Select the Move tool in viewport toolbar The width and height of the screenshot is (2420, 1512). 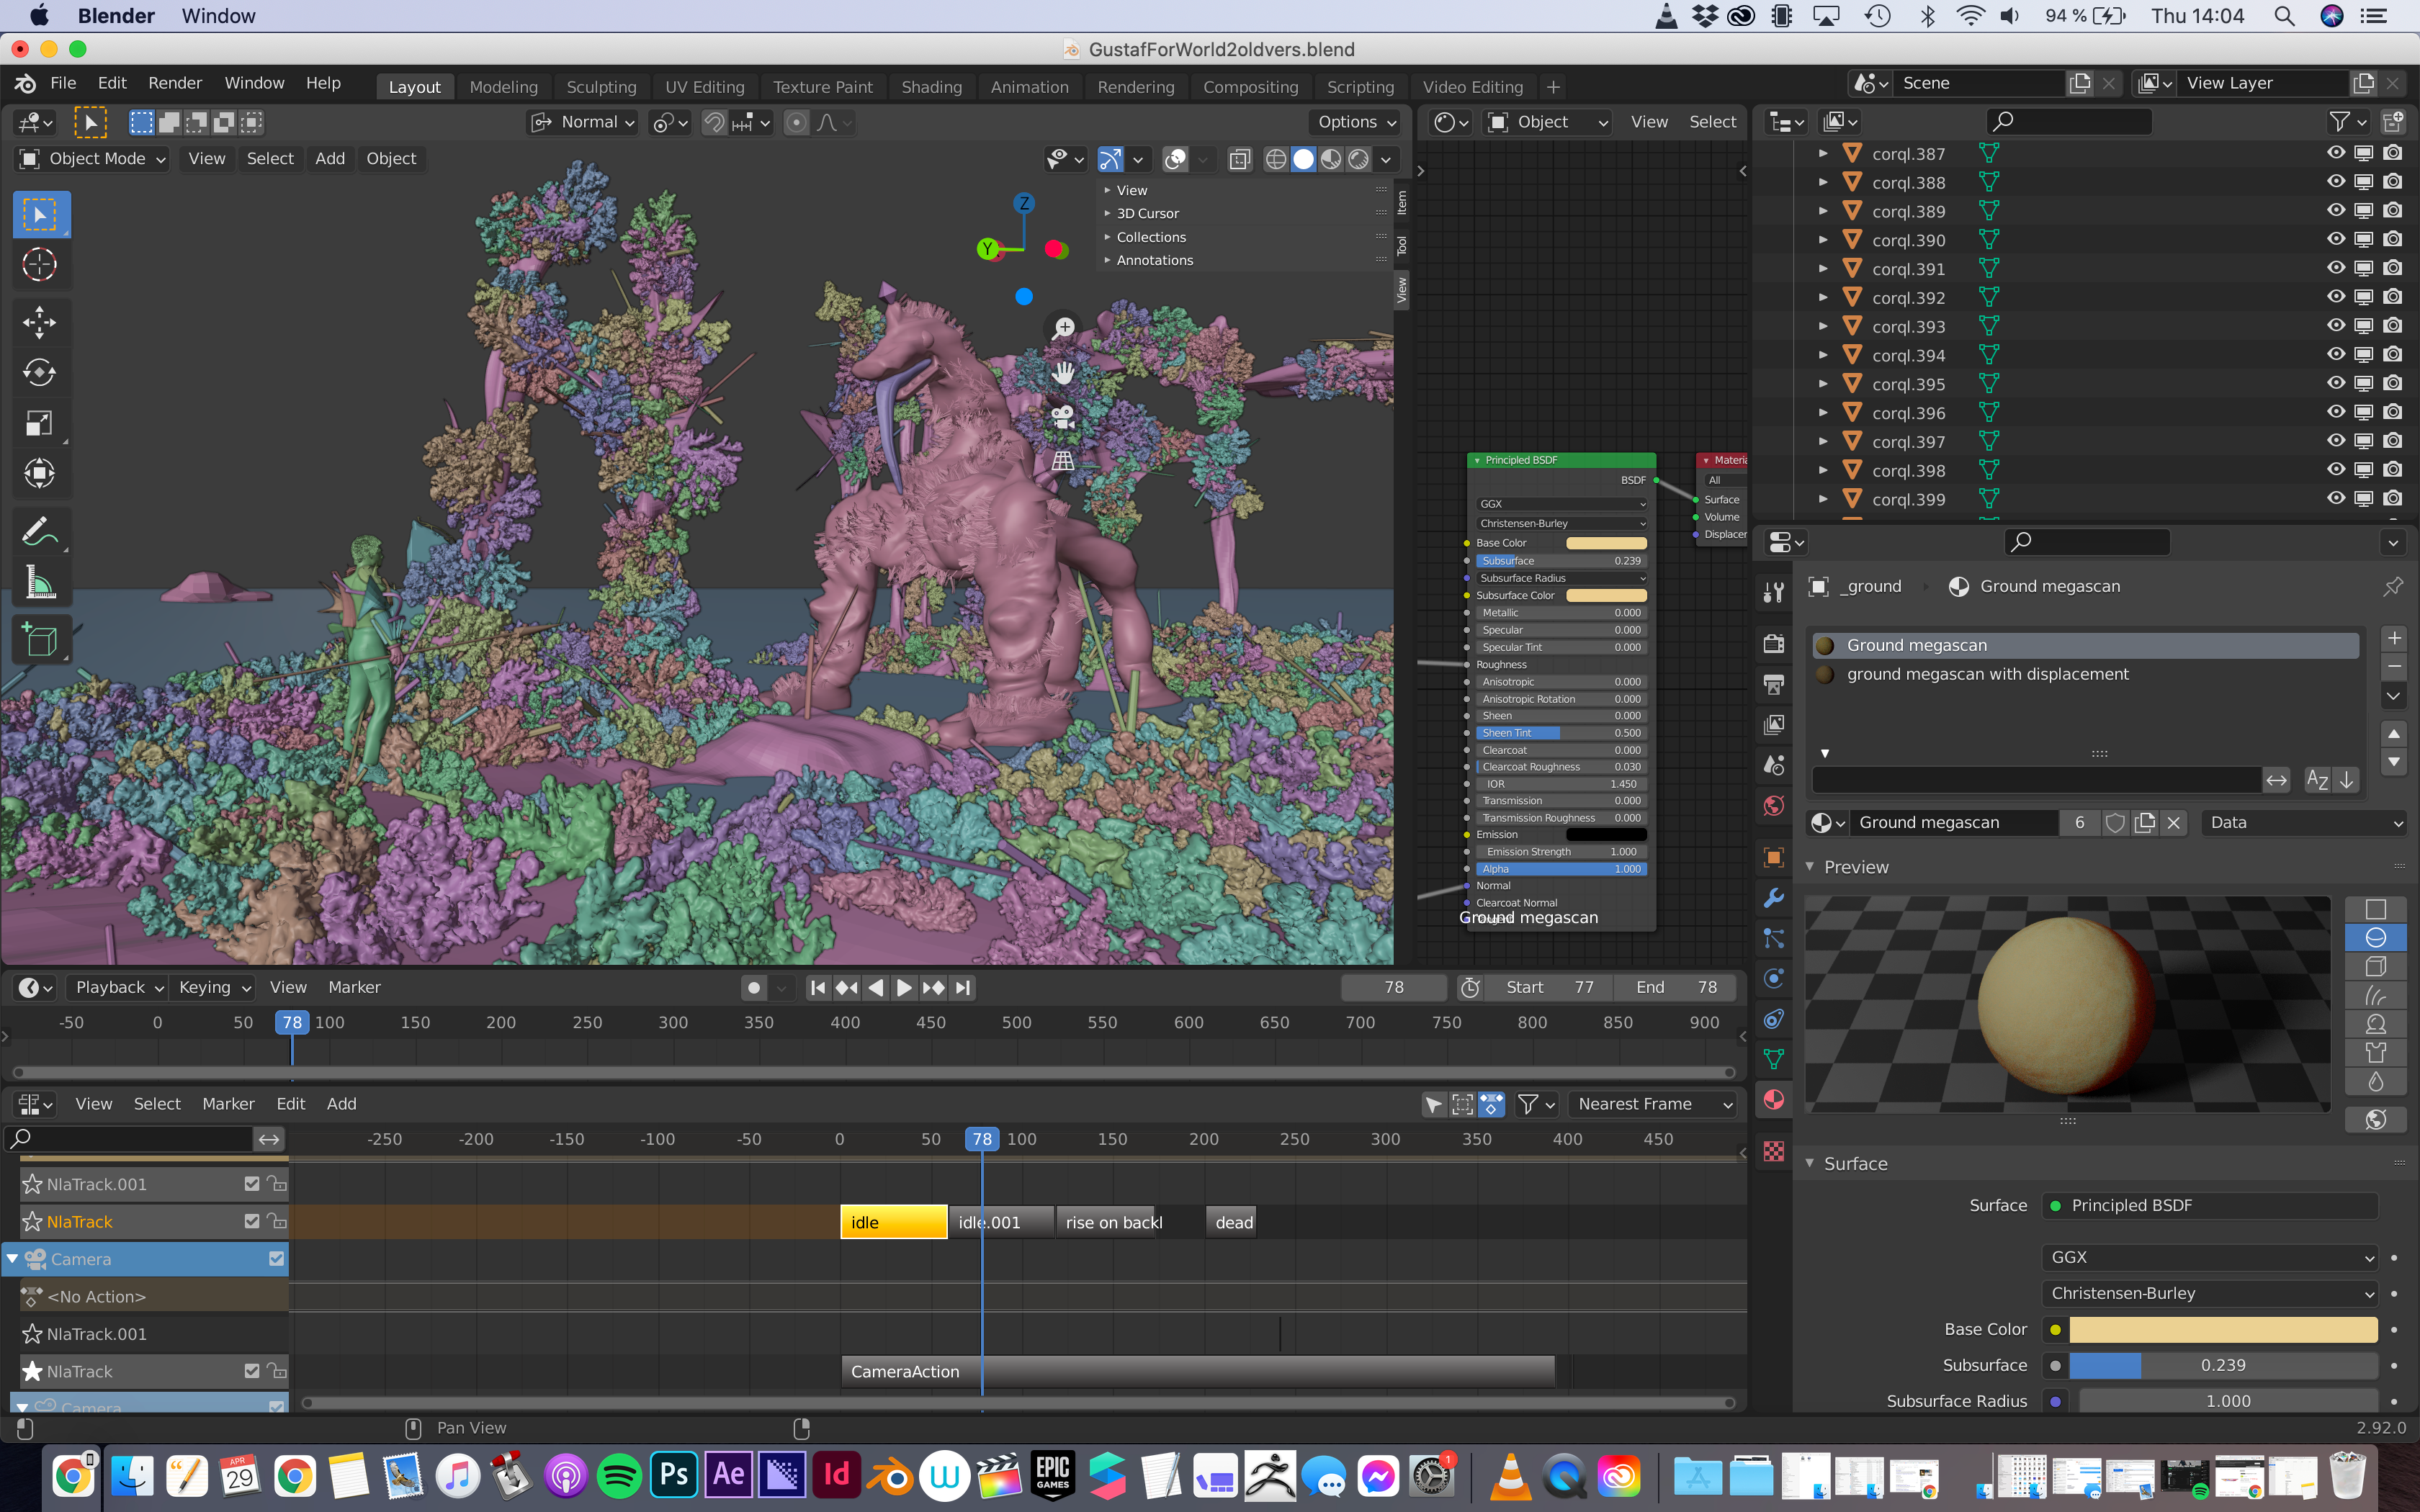point(39,321)
